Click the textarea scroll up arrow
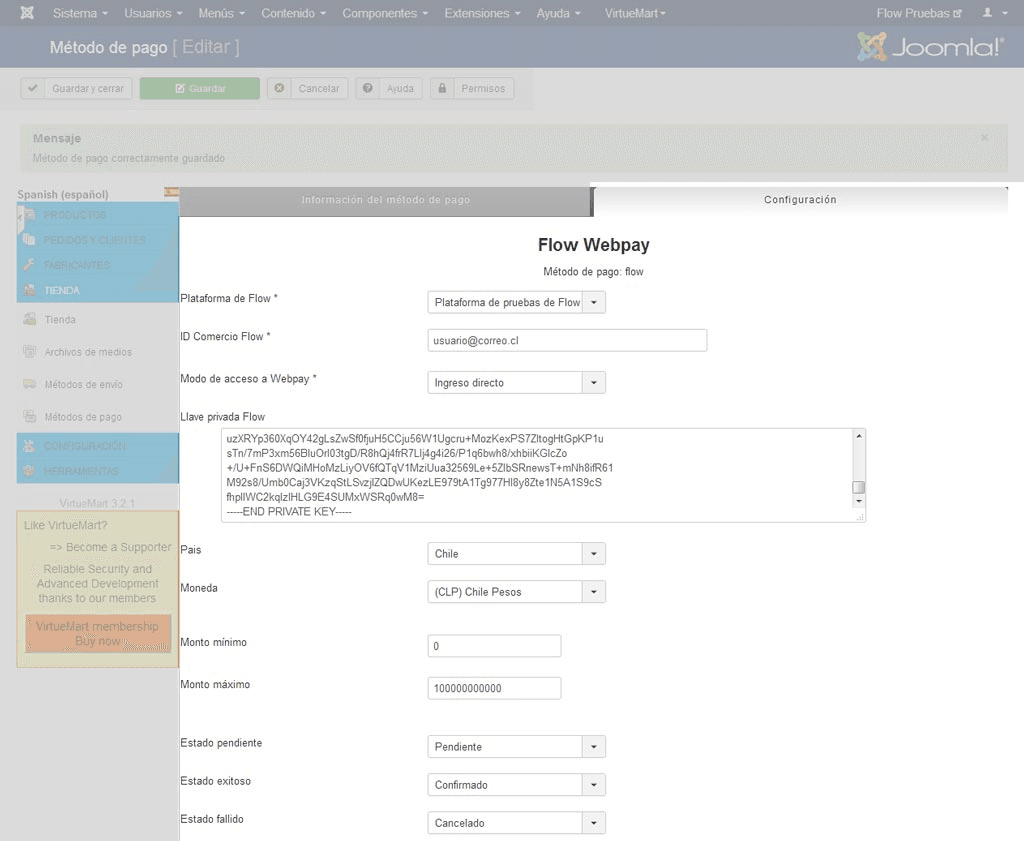Viewport: 1024px width, 841px height. [x=859, y=436]
